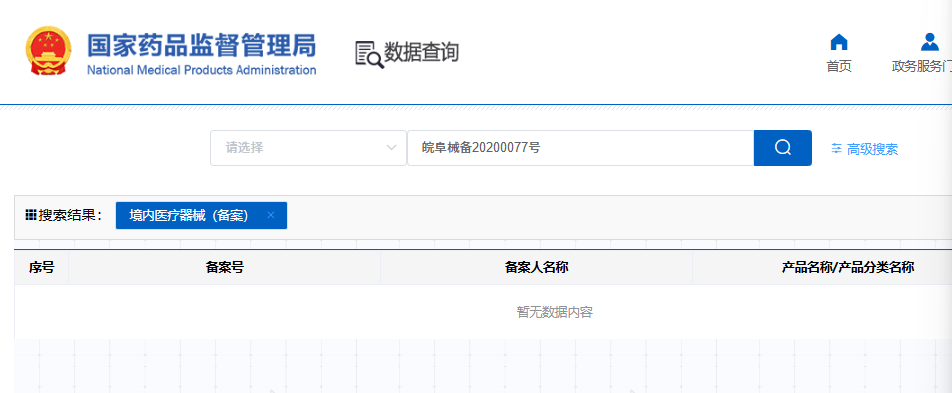Remove the 境内医疗器械（备案）filter tag
The width and height of the screenshot is (952, 393).
pos(271,215)
